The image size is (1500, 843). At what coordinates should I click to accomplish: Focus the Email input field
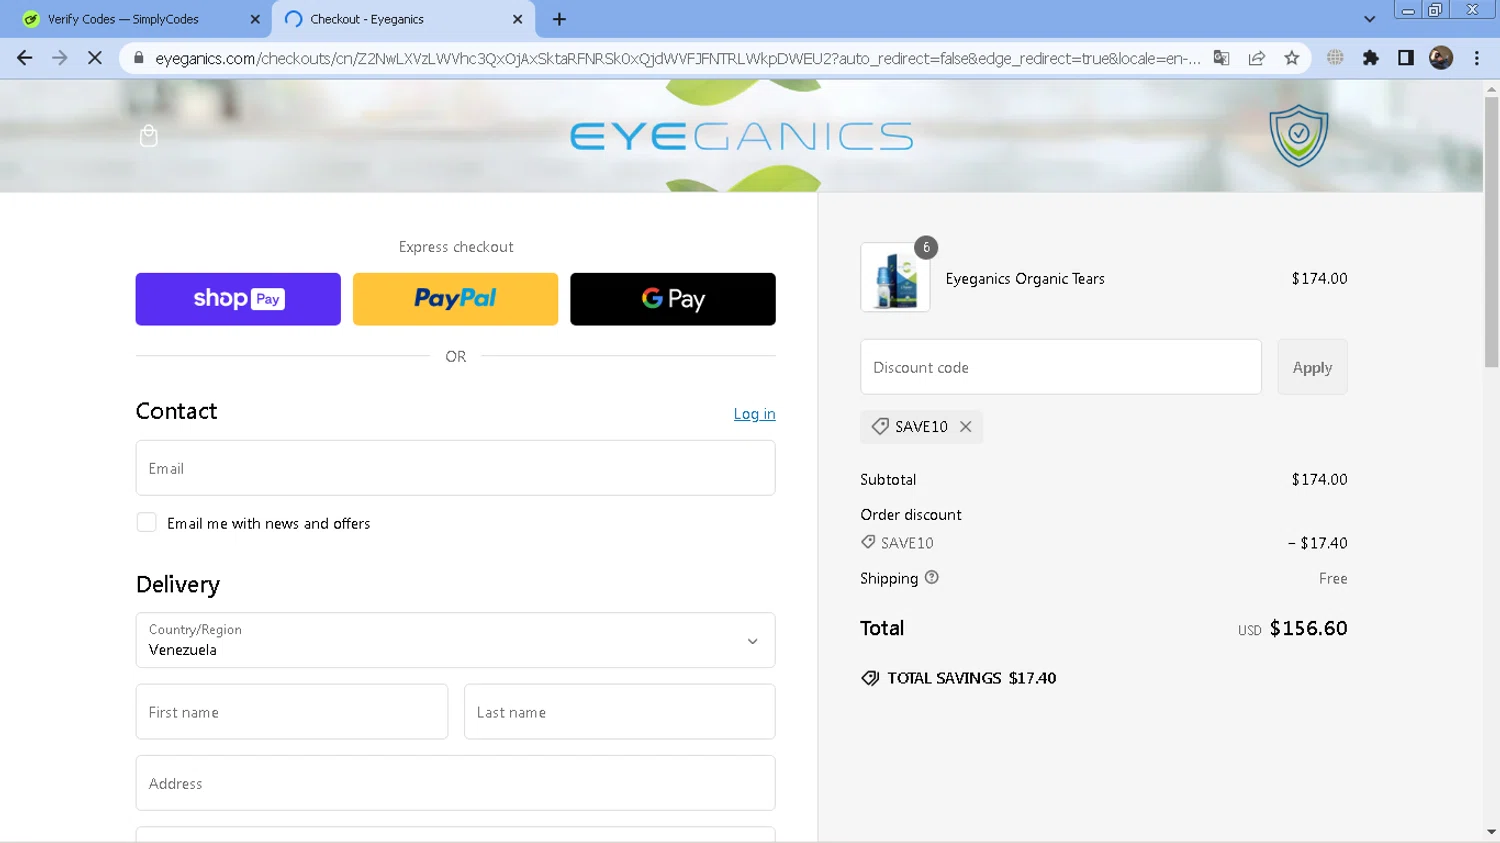tap(455, 468)
